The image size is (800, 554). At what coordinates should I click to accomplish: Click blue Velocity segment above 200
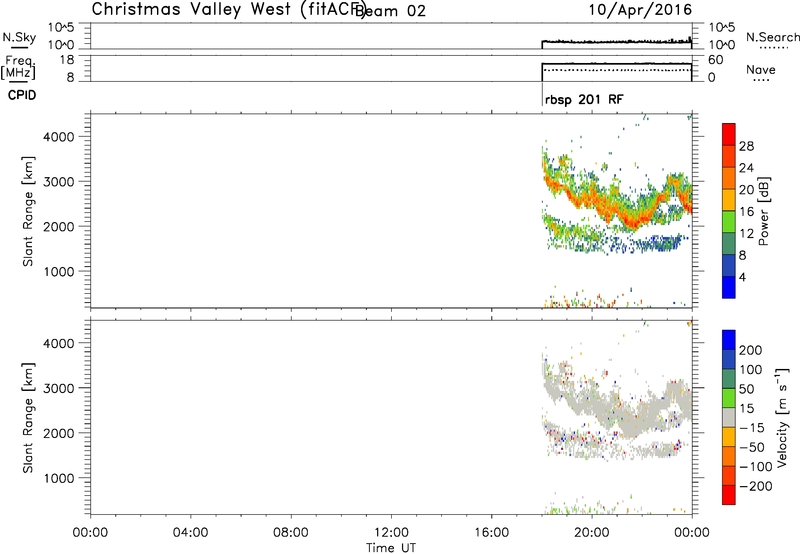(729, 340)
